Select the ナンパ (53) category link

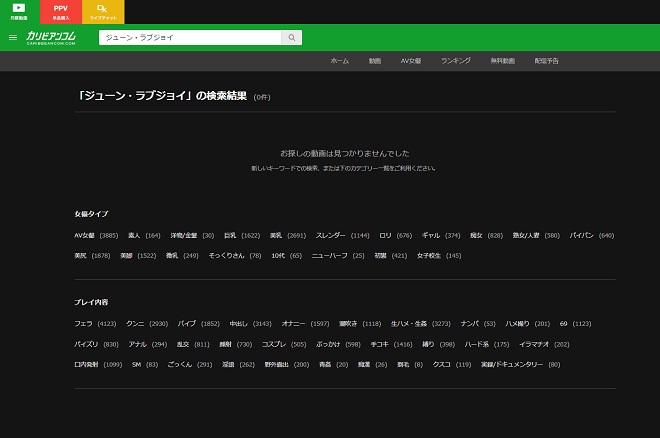(x=478, y=324)
